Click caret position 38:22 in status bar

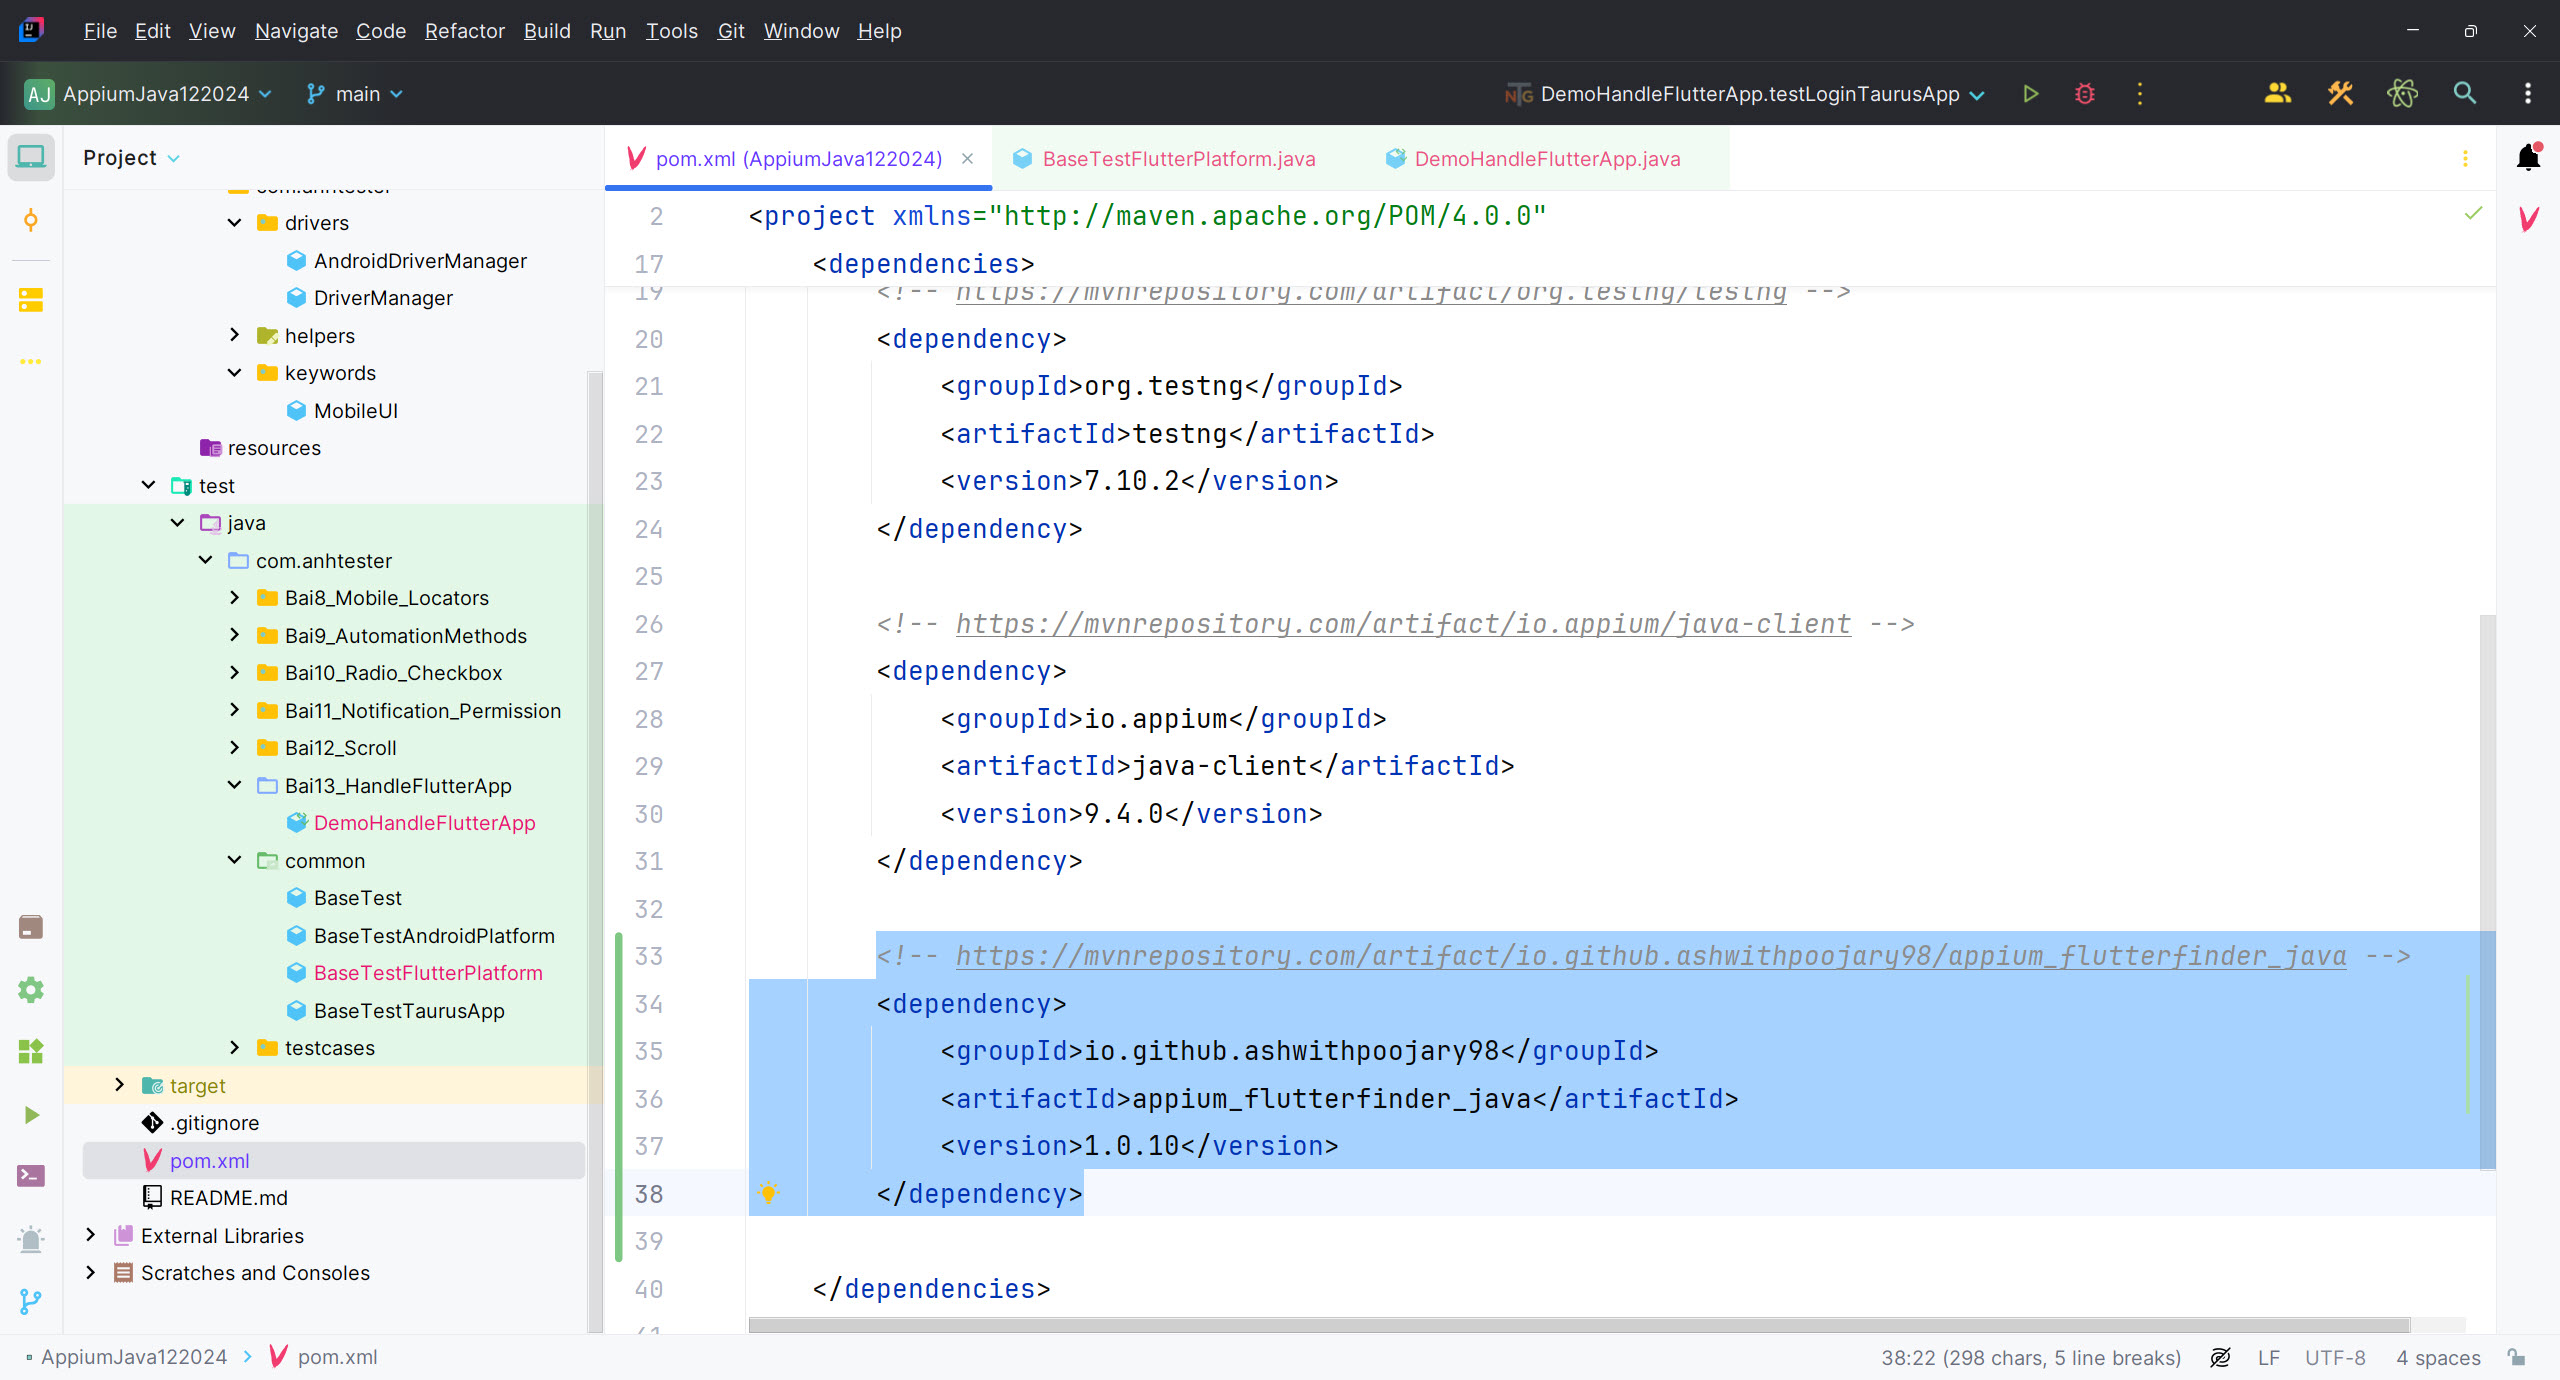point(2030,1357)
